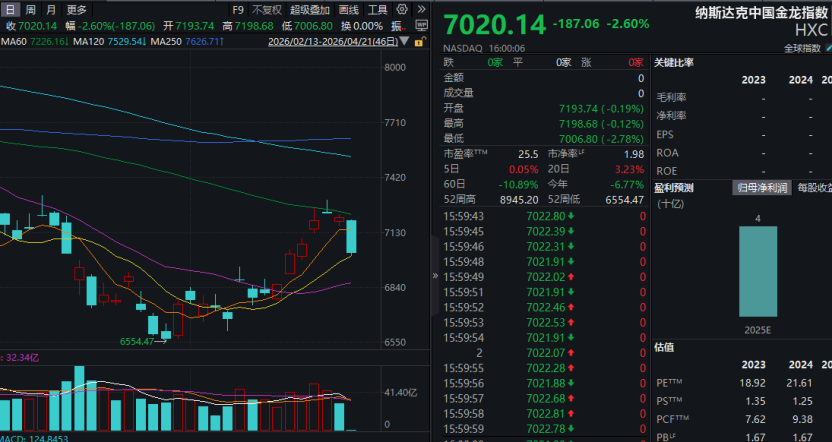832x442 pixels.
Task: Click the edit icon next to 全球指数
Action: tap(826, 47)
